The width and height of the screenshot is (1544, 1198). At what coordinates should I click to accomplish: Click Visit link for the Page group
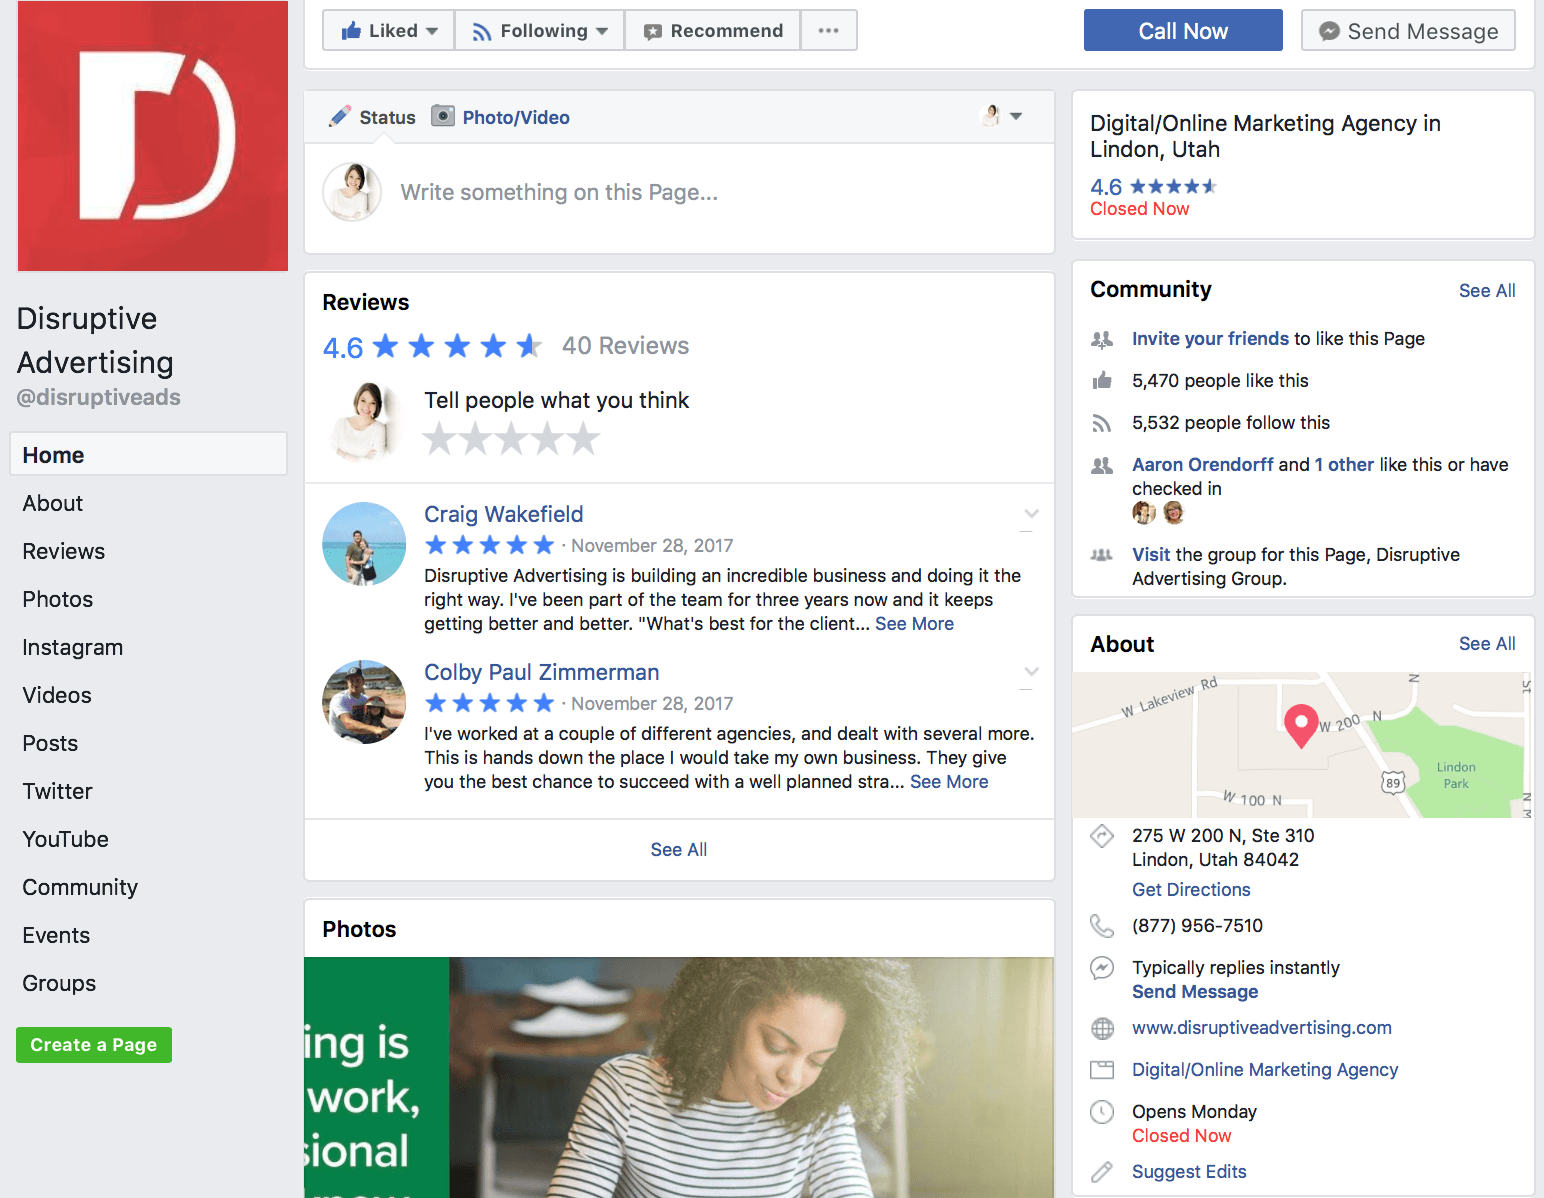[x=1151, y=555]
